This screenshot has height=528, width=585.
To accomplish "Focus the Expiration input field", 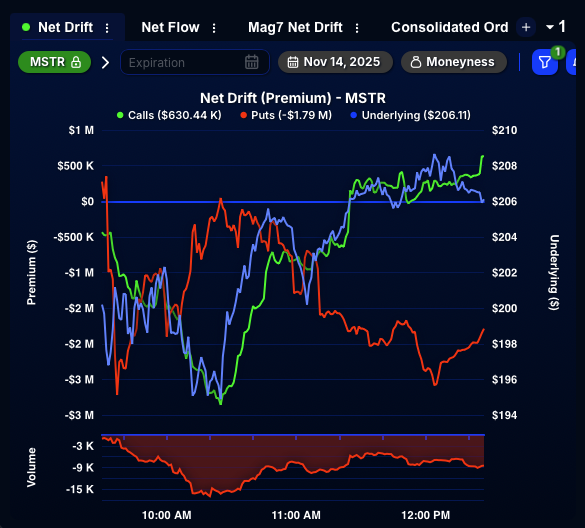I will 195,62.
